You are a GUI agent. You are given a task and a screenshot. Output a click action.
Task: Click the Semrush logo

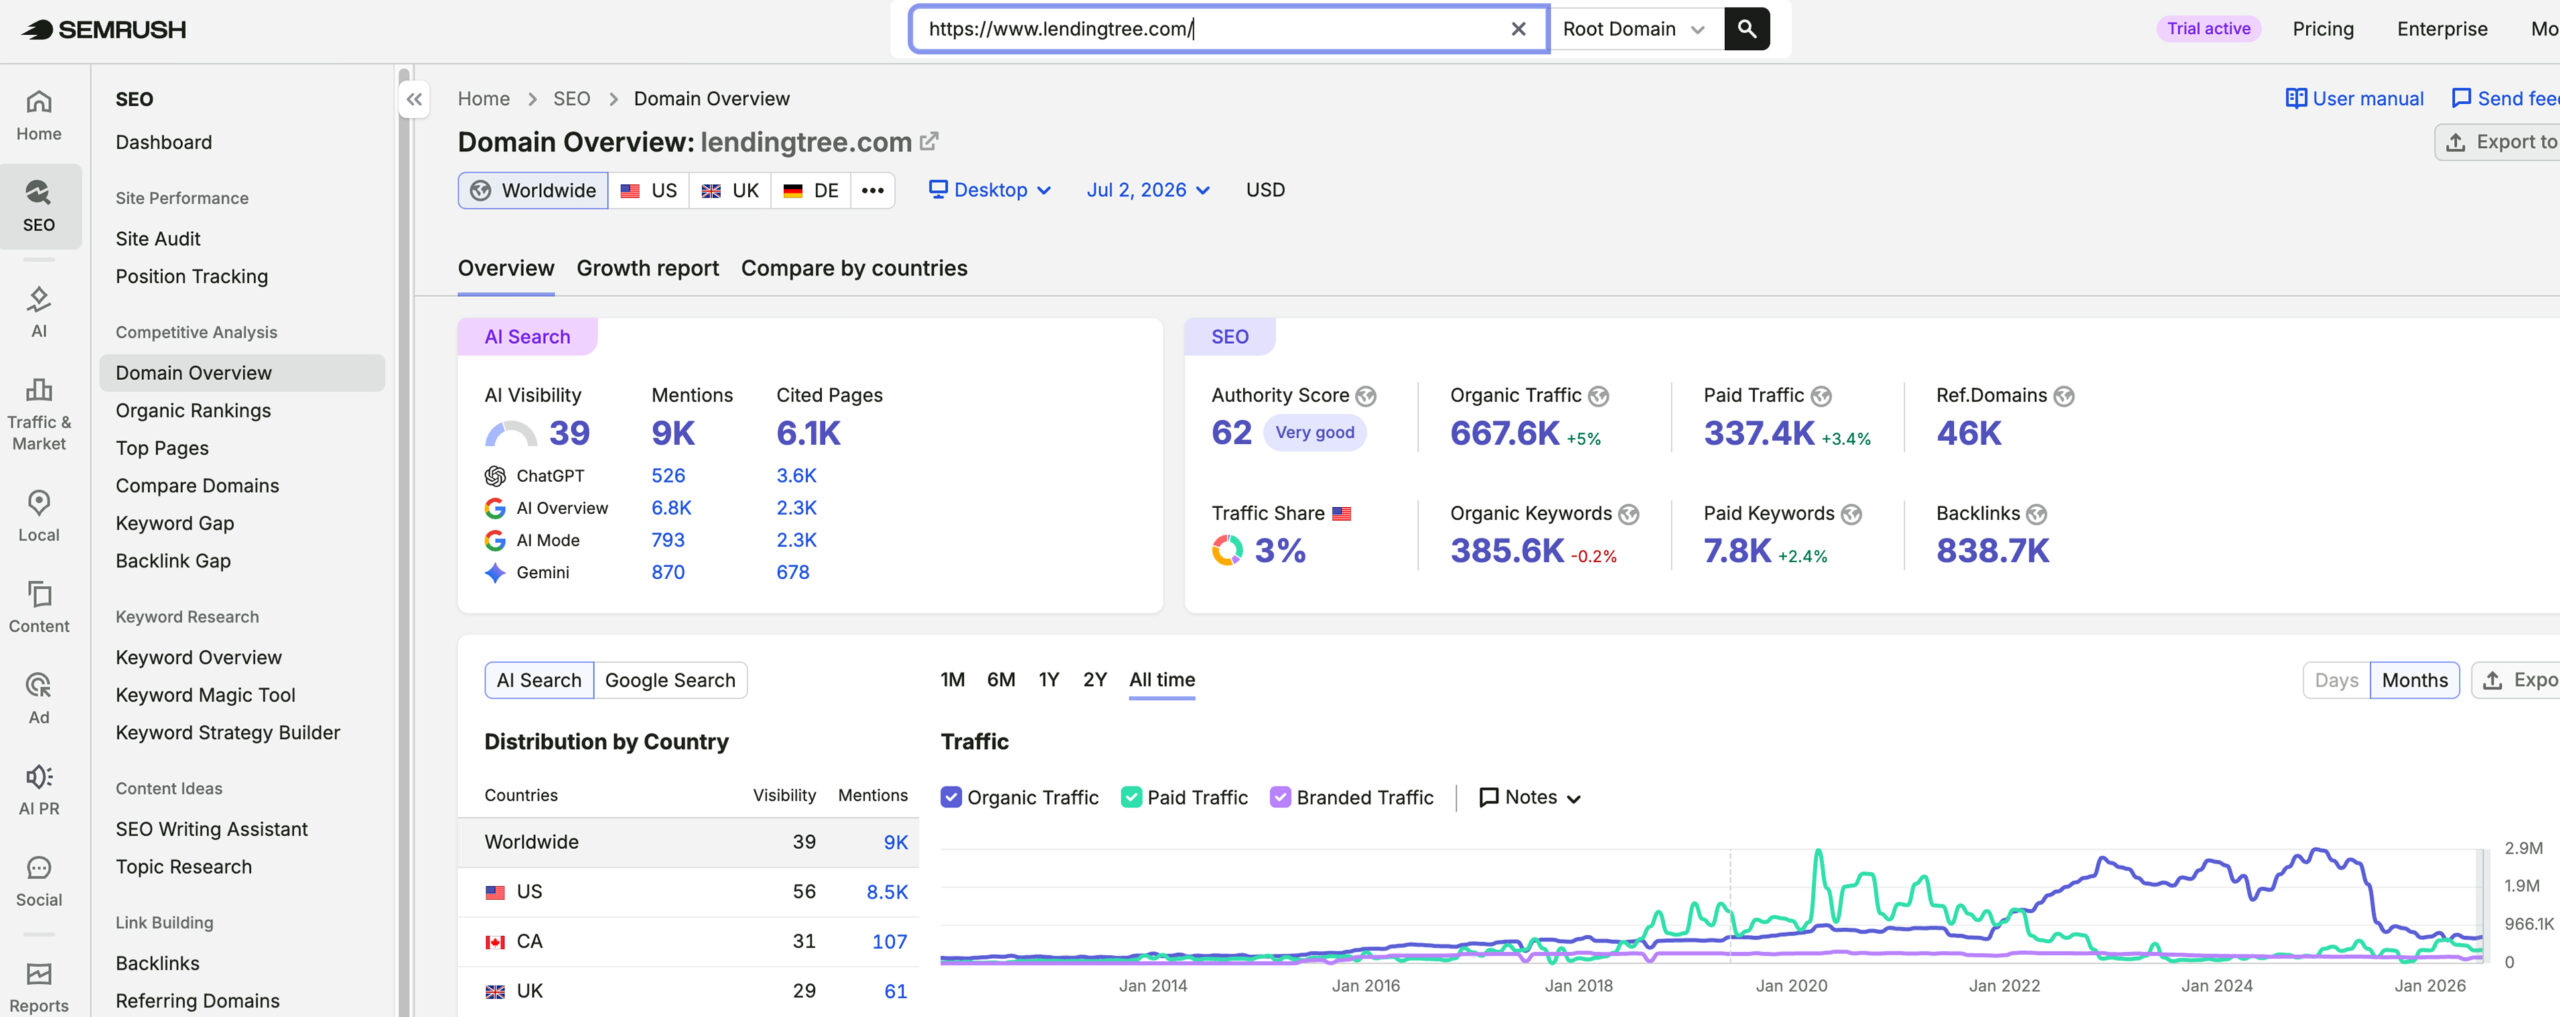104,29
